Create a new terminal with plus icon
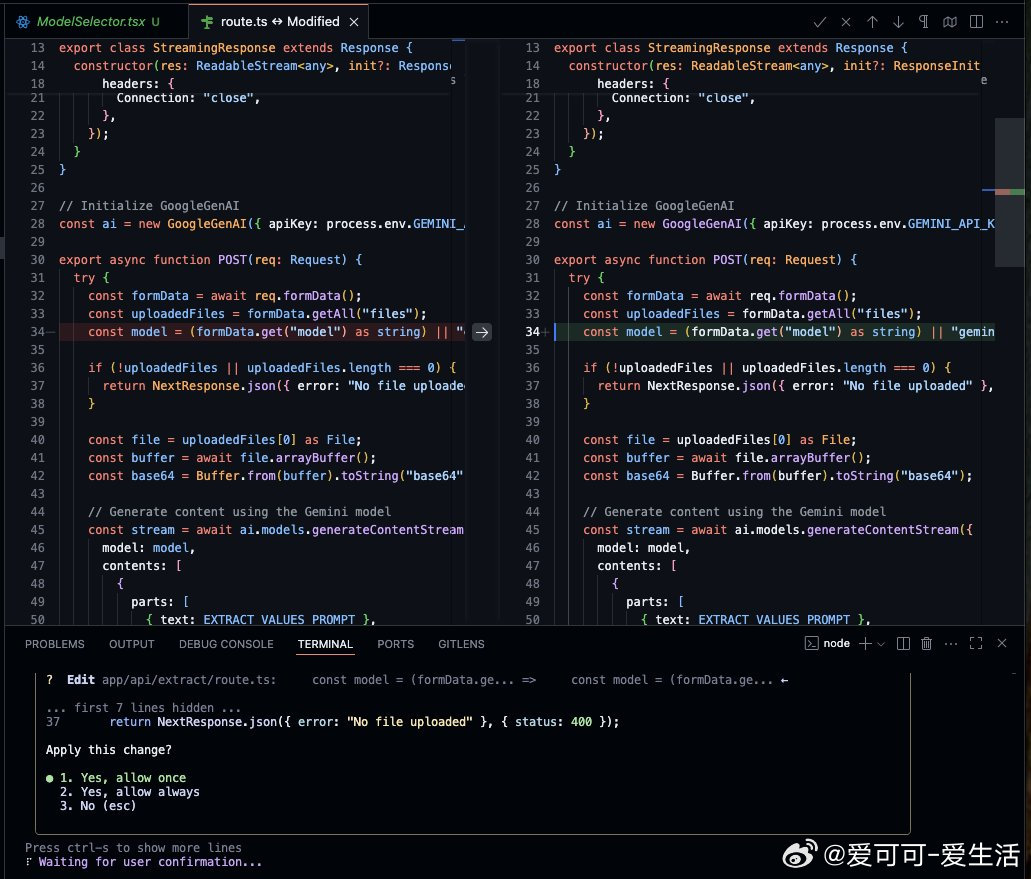This screenshot has width=1031, height=879. (865, 644)
